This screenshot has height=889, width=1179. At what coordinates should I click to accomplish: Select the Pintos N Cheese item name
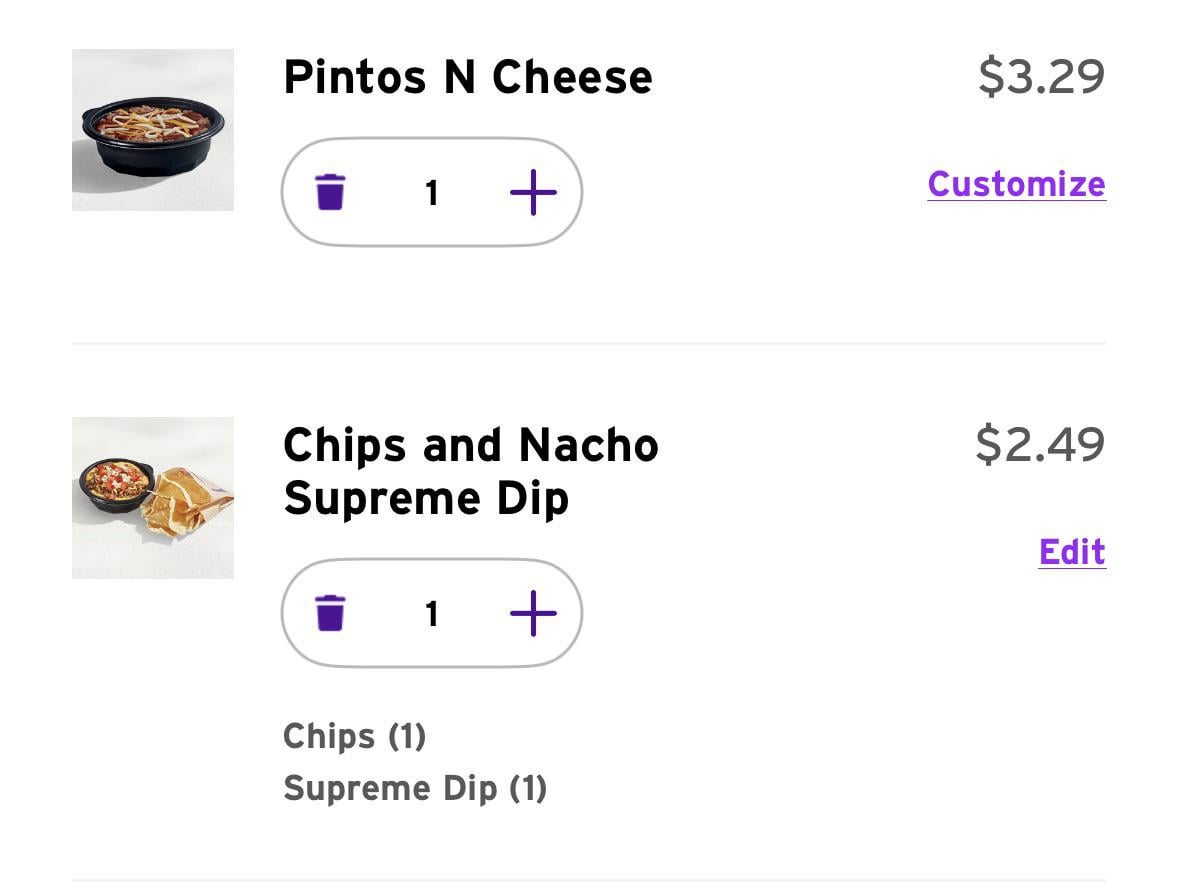467,77
